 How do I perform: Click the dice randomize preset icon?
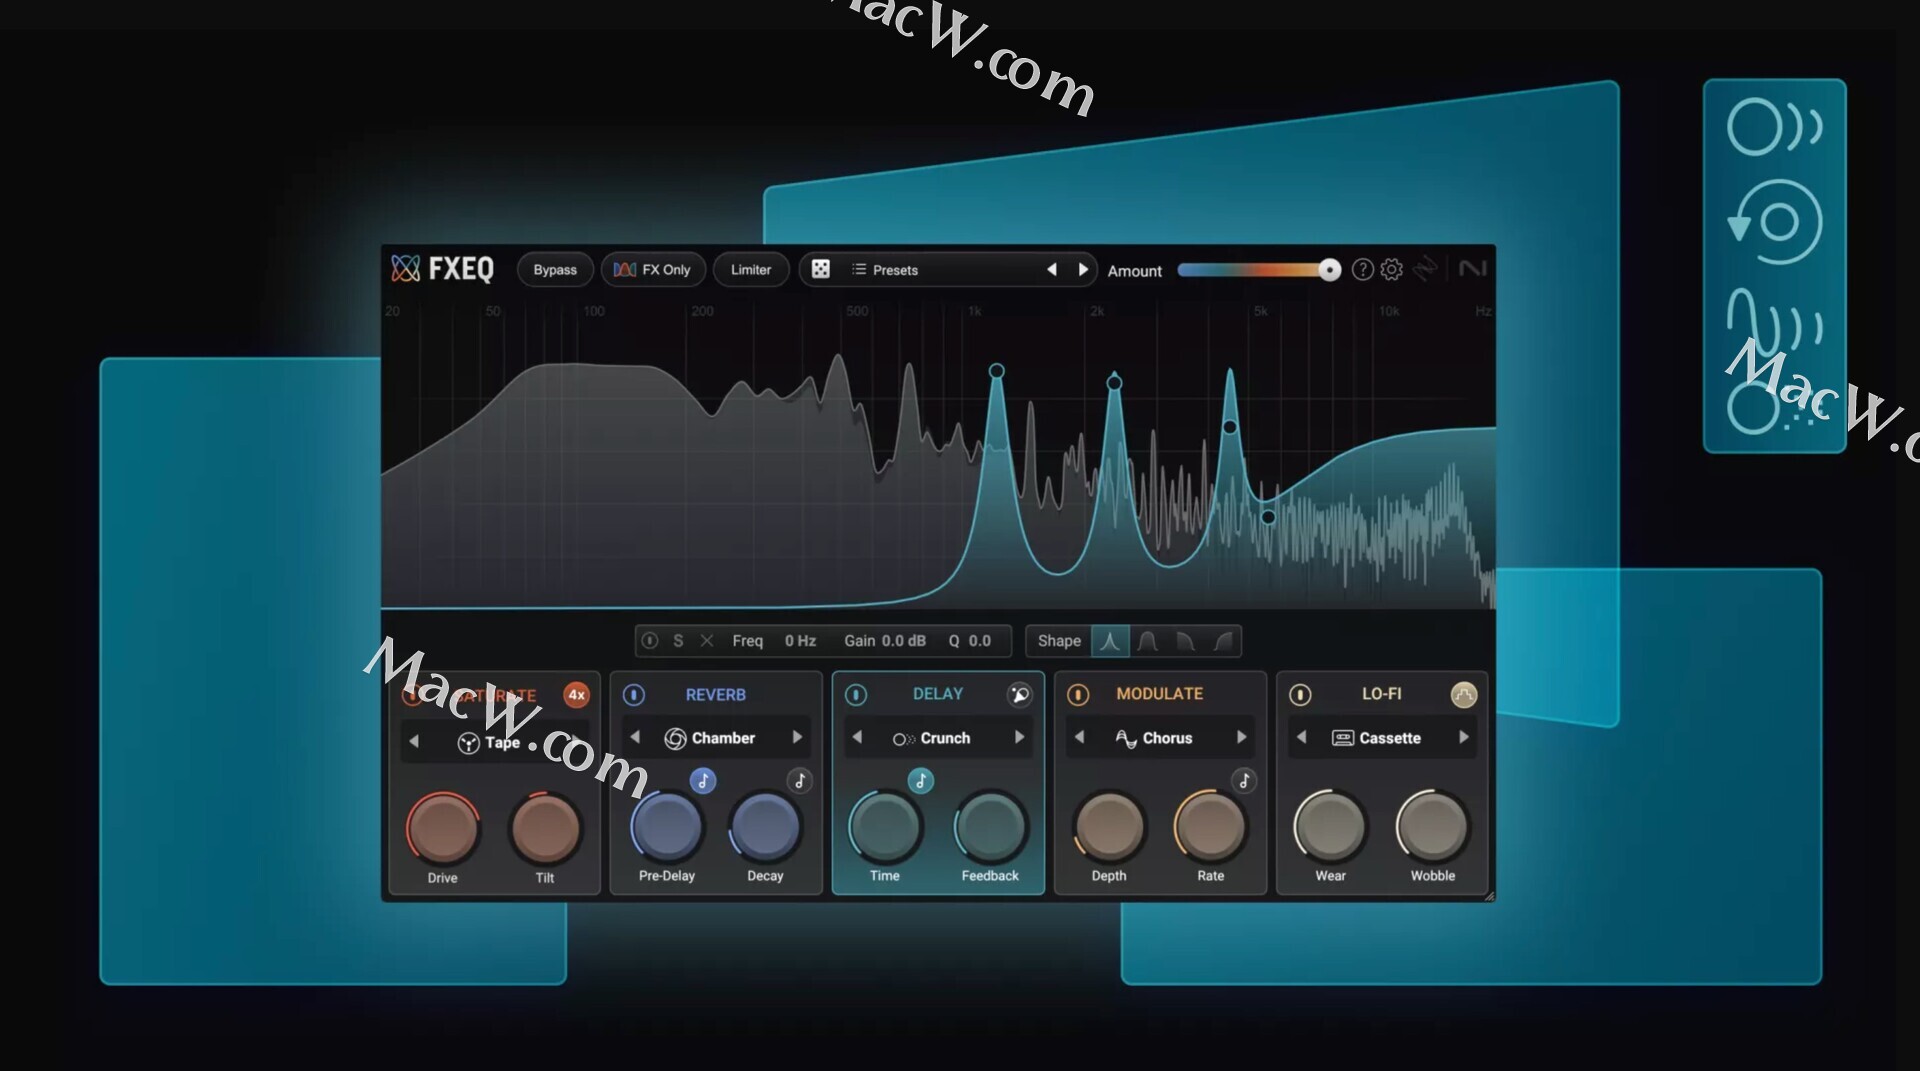(x=820, y=269)
